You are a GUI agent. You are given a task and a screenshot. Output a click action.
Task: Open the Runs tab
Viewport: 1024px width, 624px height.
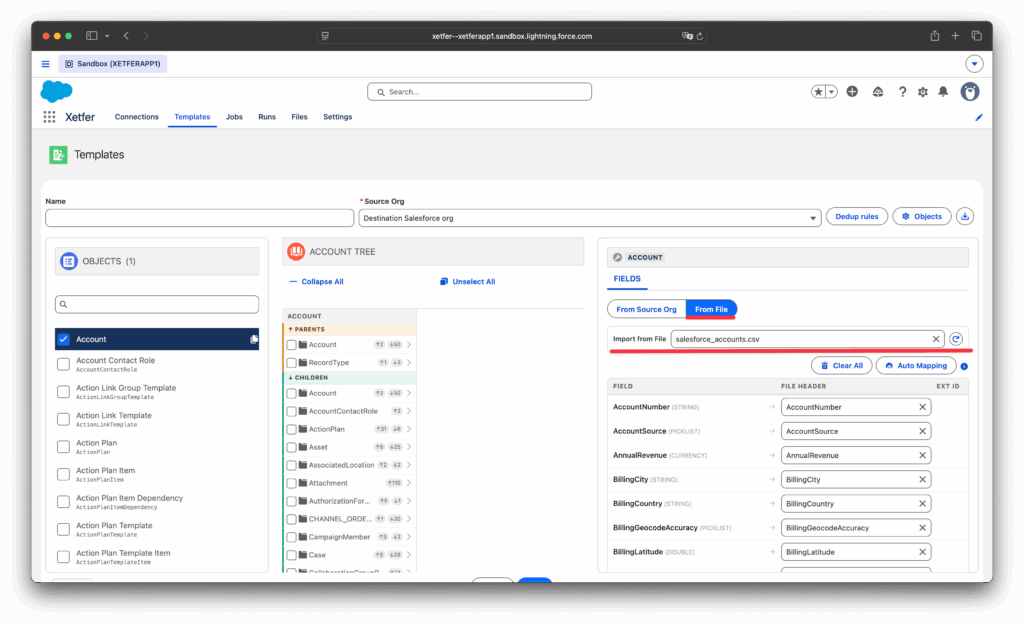266,117
